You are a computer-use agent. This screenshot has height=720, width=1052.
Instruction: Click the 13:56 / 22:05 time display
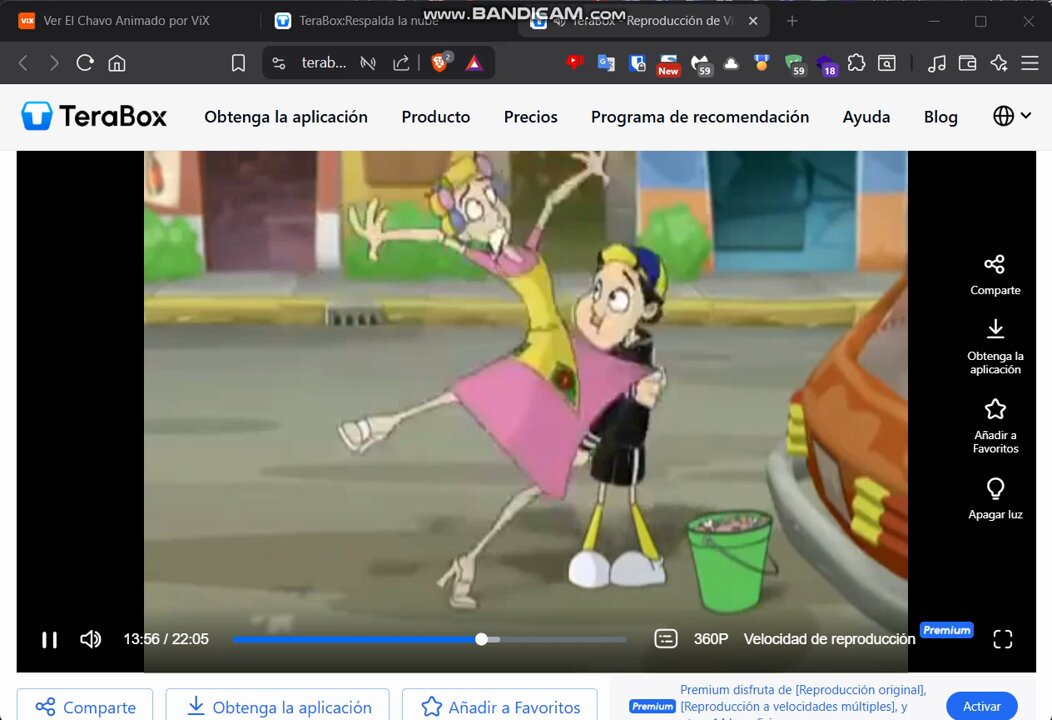[x=166, y=639]
